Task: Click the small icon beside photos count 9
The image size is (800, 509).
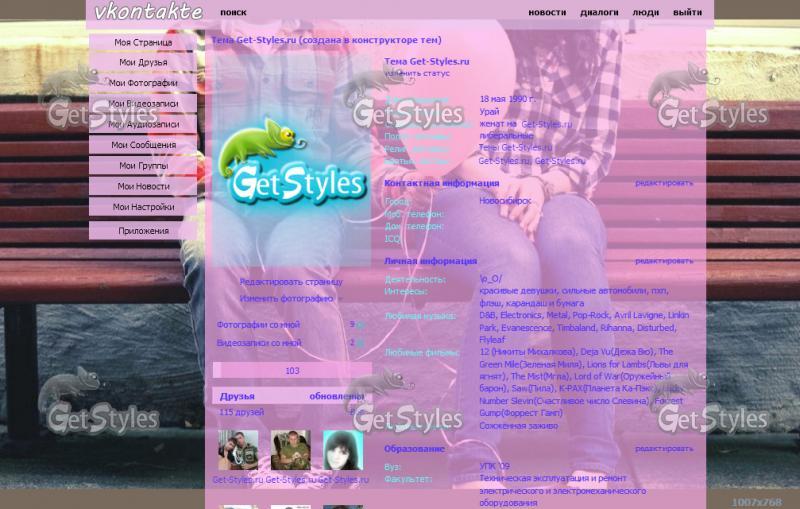Action: click(x=360, y=325)
